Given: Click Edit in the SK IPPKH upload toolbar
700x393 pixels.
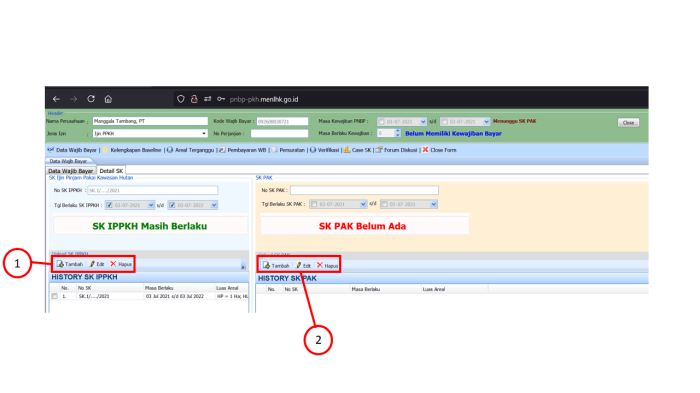Looking at the screenshot, I should pyautogui.click(x=97, y=264).
